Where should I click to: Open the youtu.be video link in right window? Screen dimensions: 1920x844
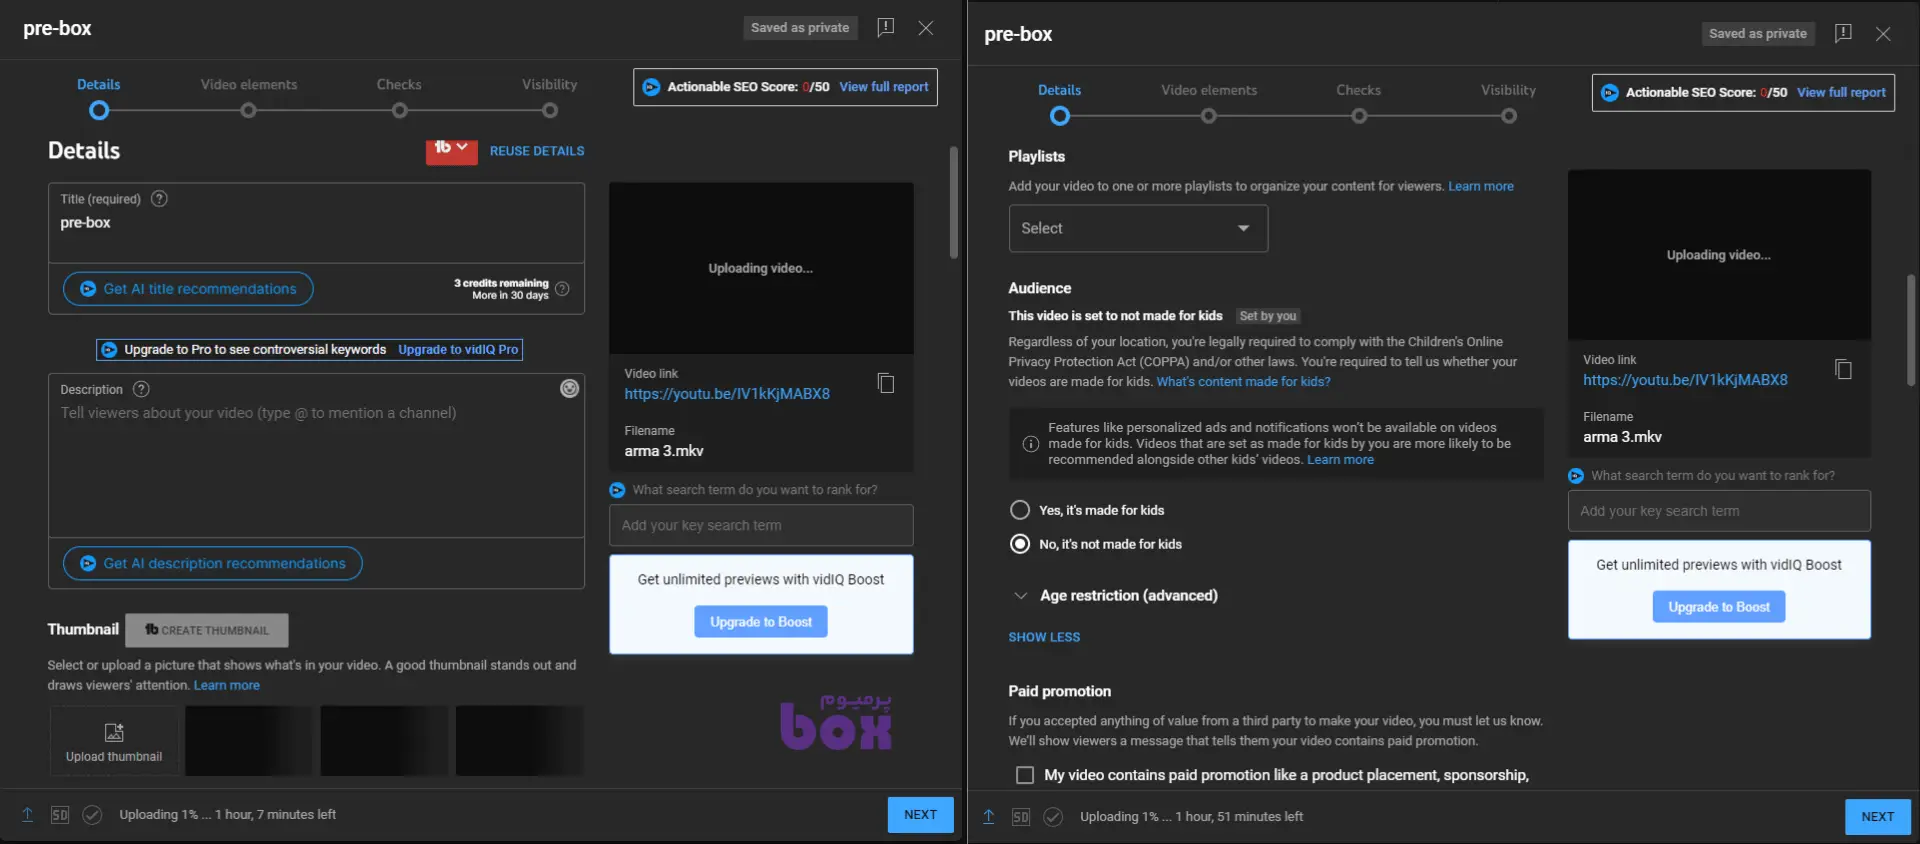pyautogui.click(x=1685, y=380)
